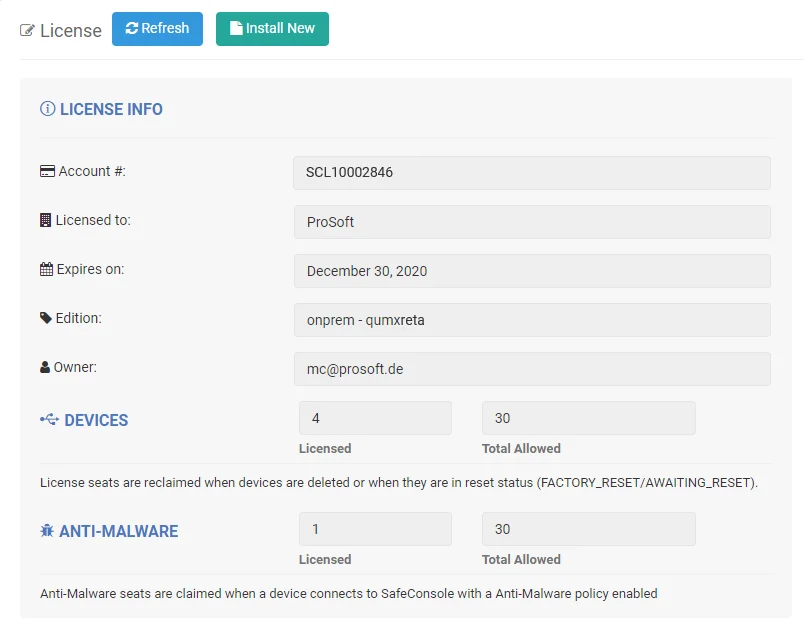Screen dimensions: 804x630
Task: Click the USB icon beside Devices heading
Action: [x=49, y=420]
